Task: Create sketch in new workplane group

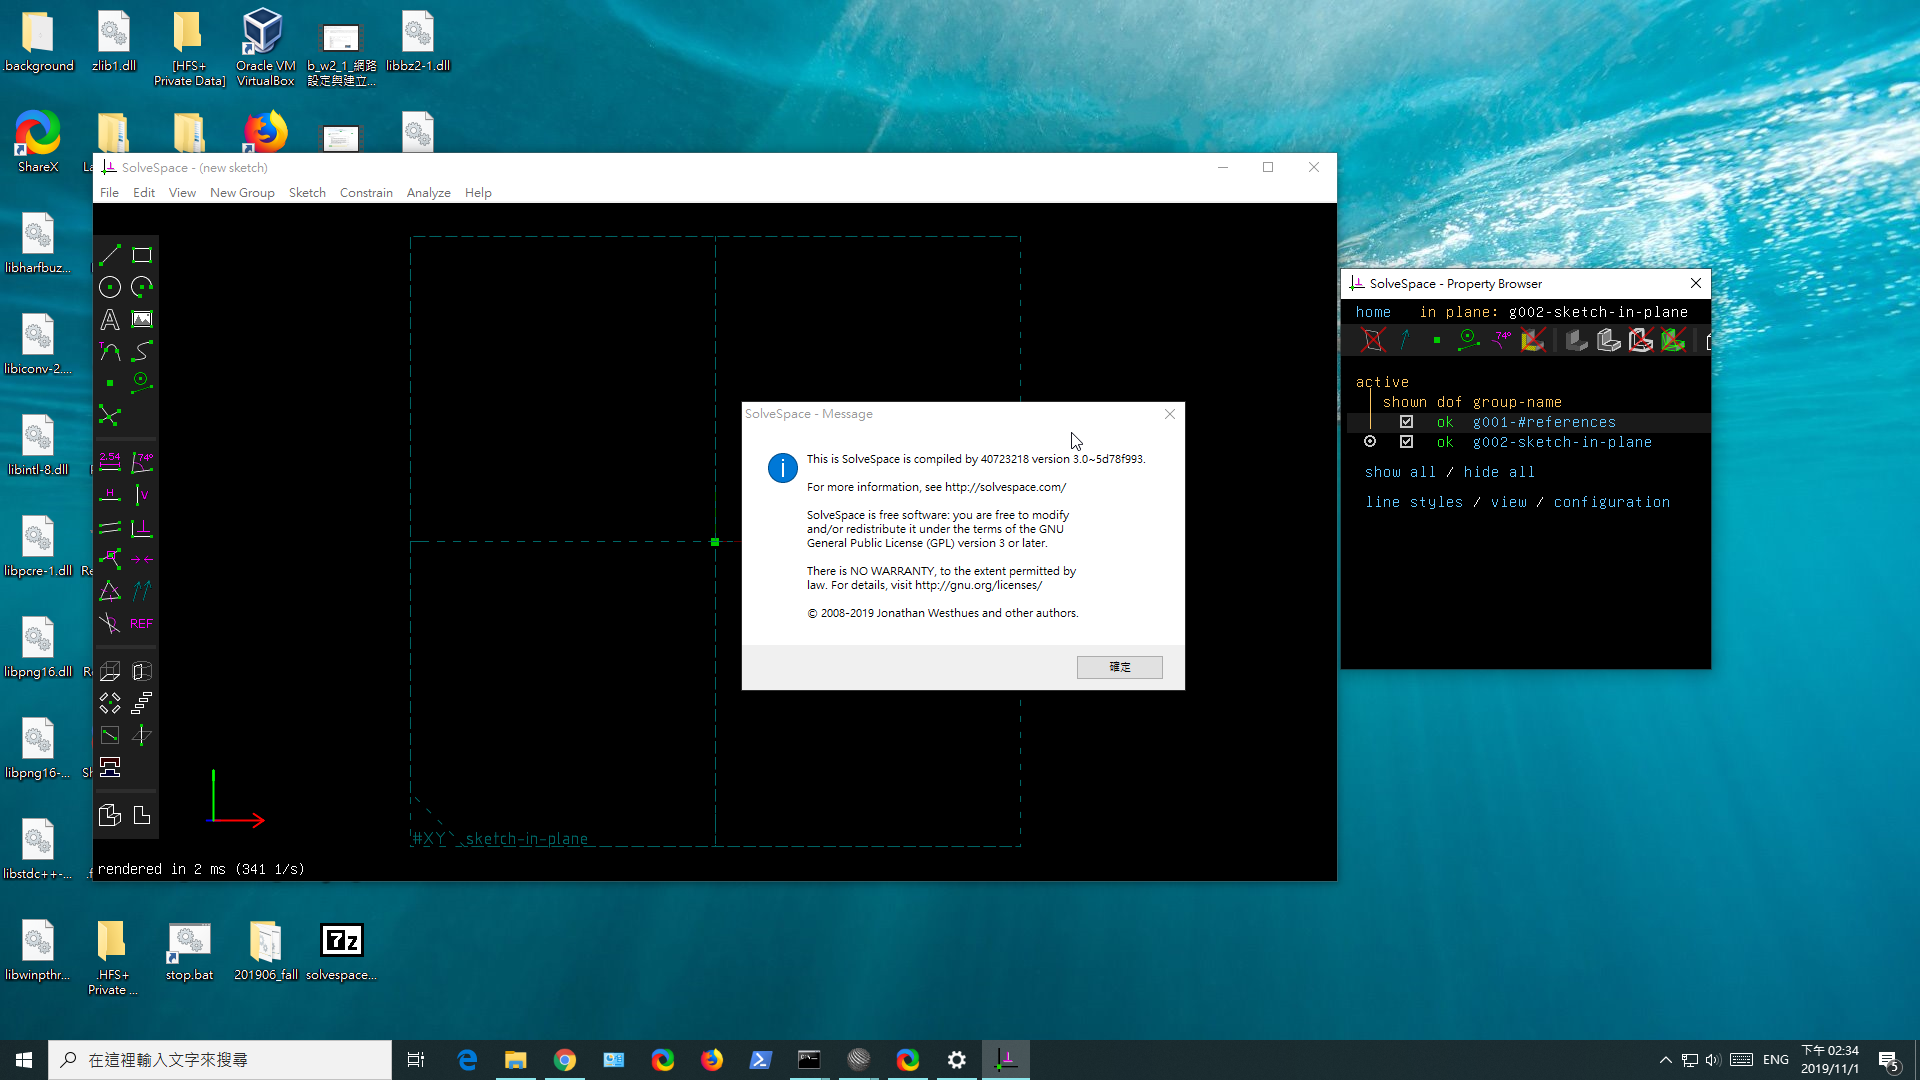Action: [x=110, y=735]
